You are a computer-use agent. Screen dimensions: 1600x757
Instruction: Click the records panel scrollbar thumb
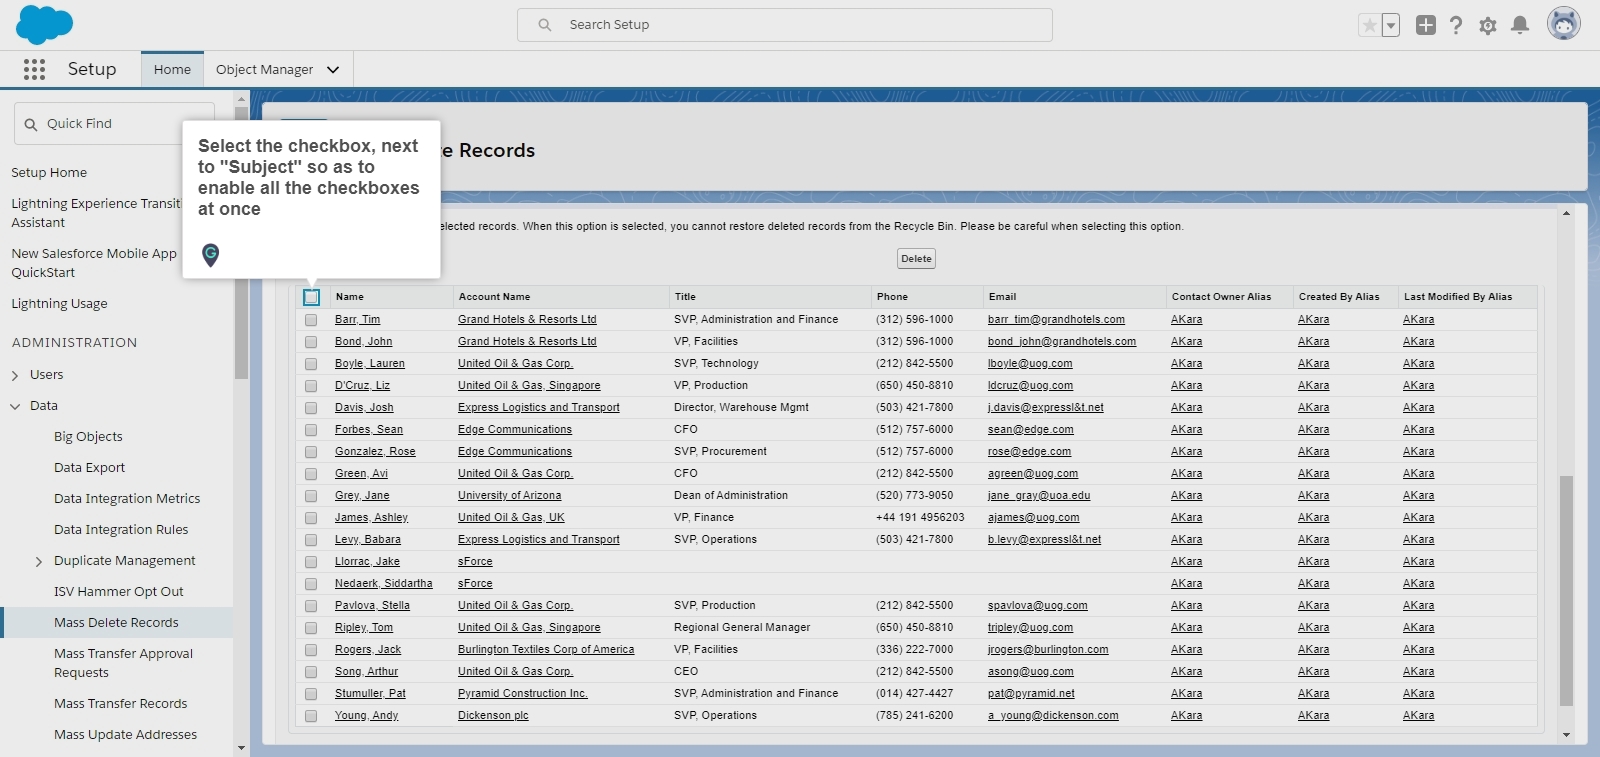(1566, 590)
